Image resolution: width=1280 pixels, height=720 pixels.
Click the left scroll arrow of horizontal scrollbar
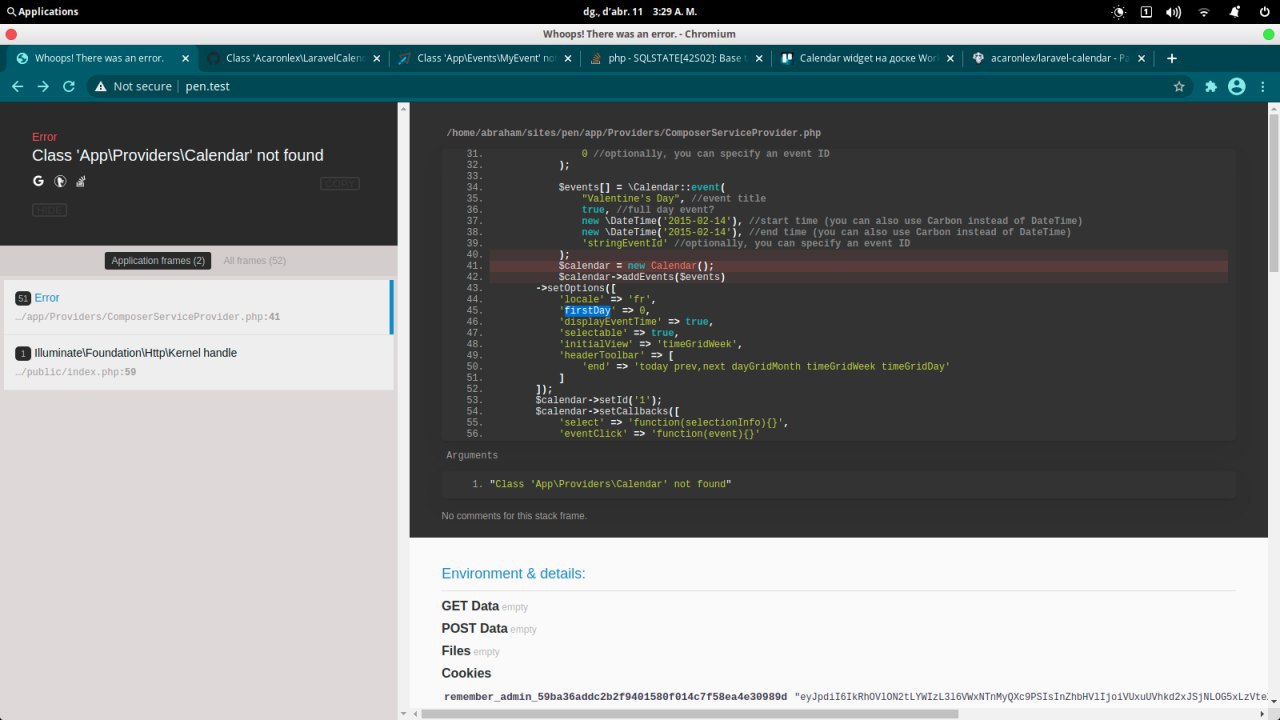tap(415, 714)
